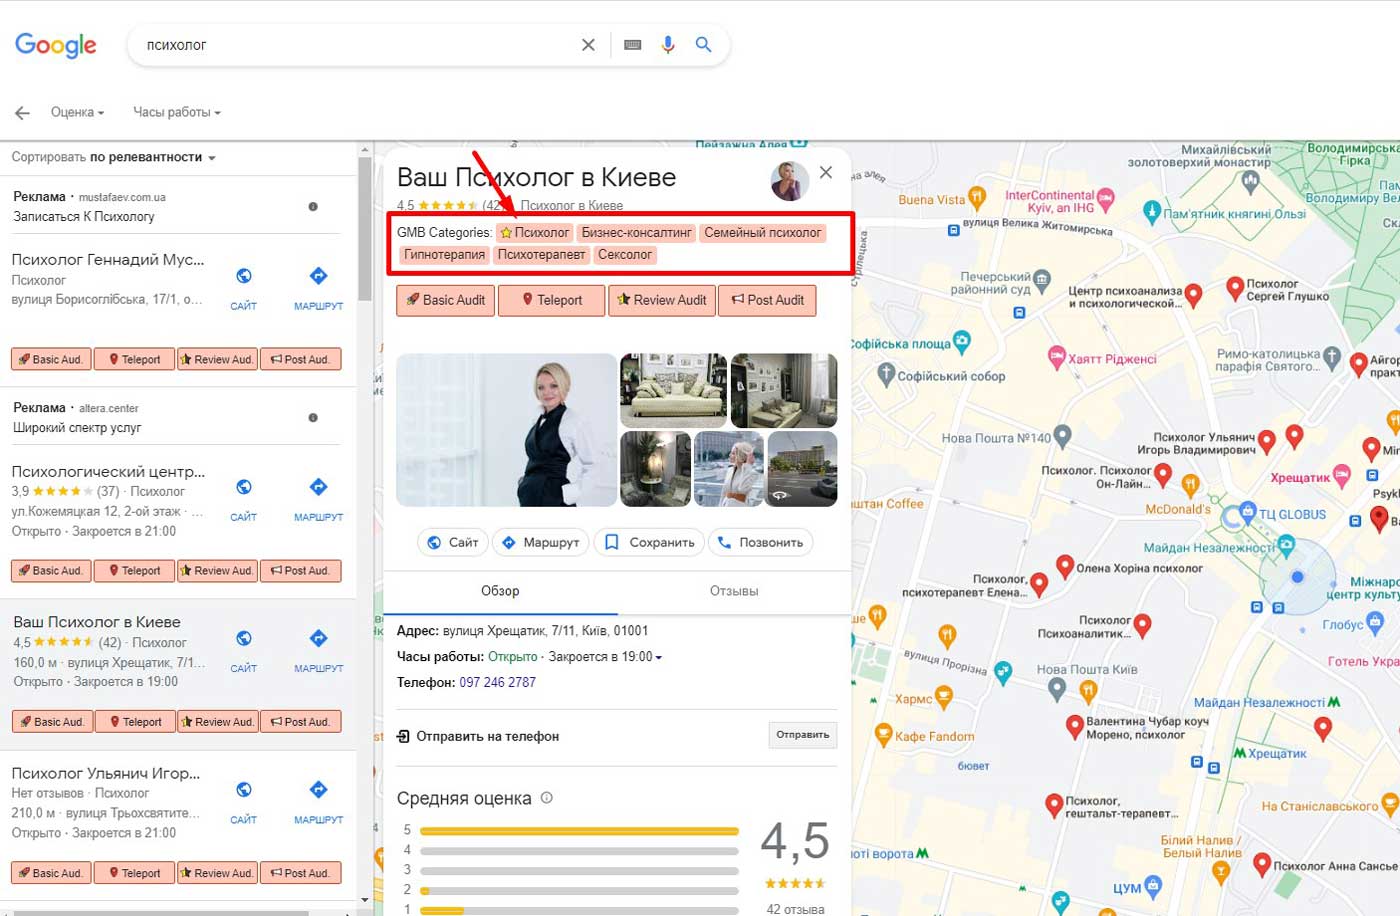The height and width of the screenshot is (916, 1400).
Task: Click info icon next to Средняя оценка
Action: click(546, 798)
